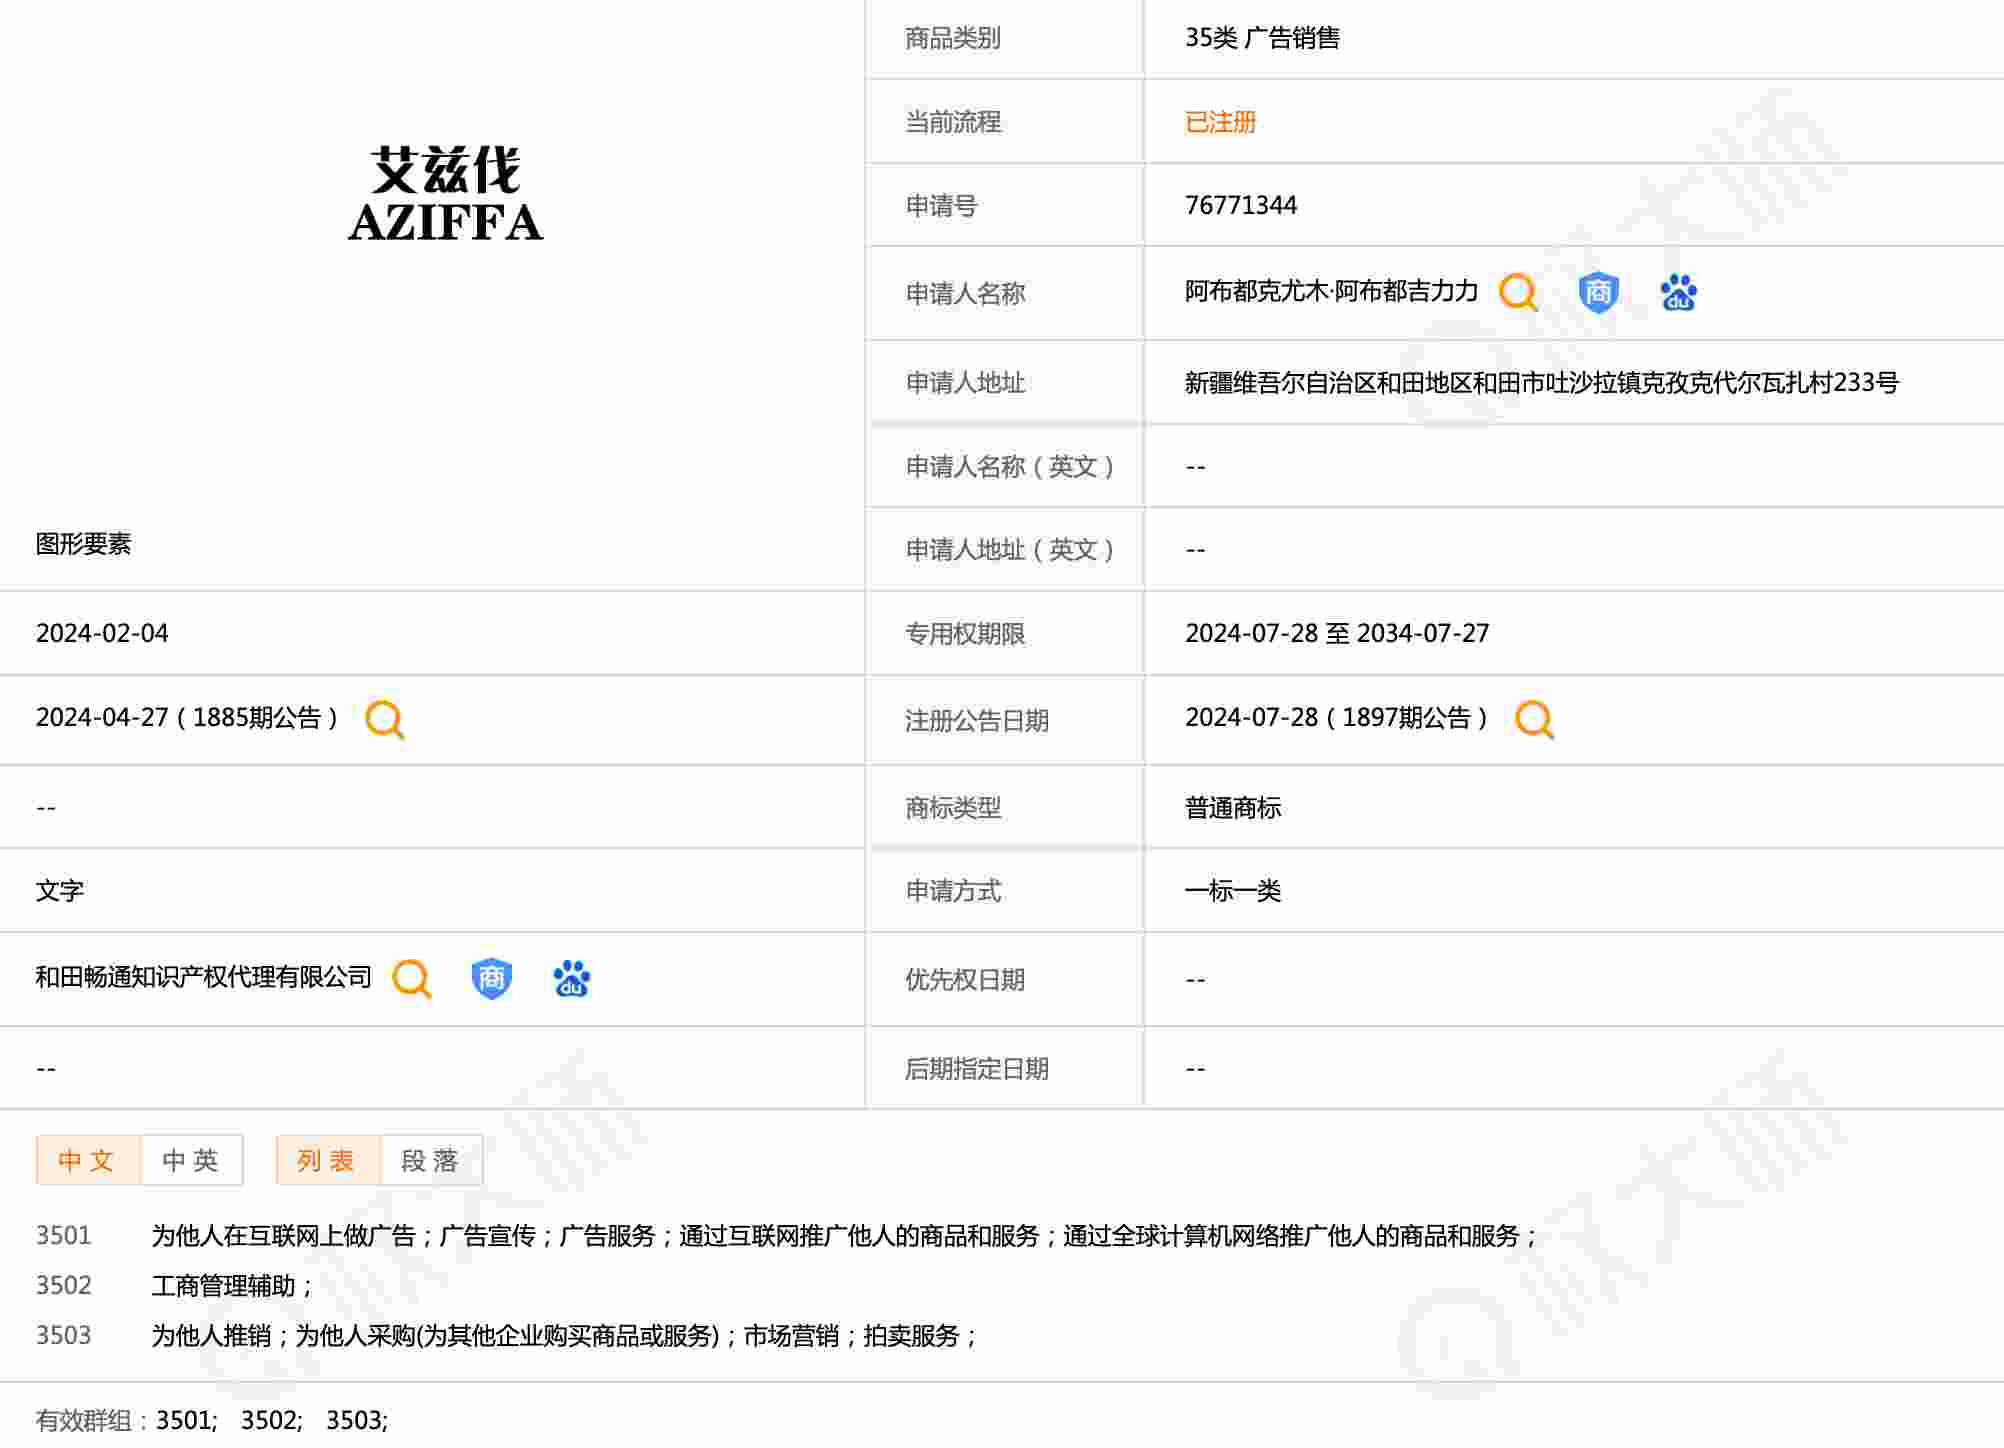
Task: Click Baidu paw icon beside applicant name
Action: (1678, 292)
